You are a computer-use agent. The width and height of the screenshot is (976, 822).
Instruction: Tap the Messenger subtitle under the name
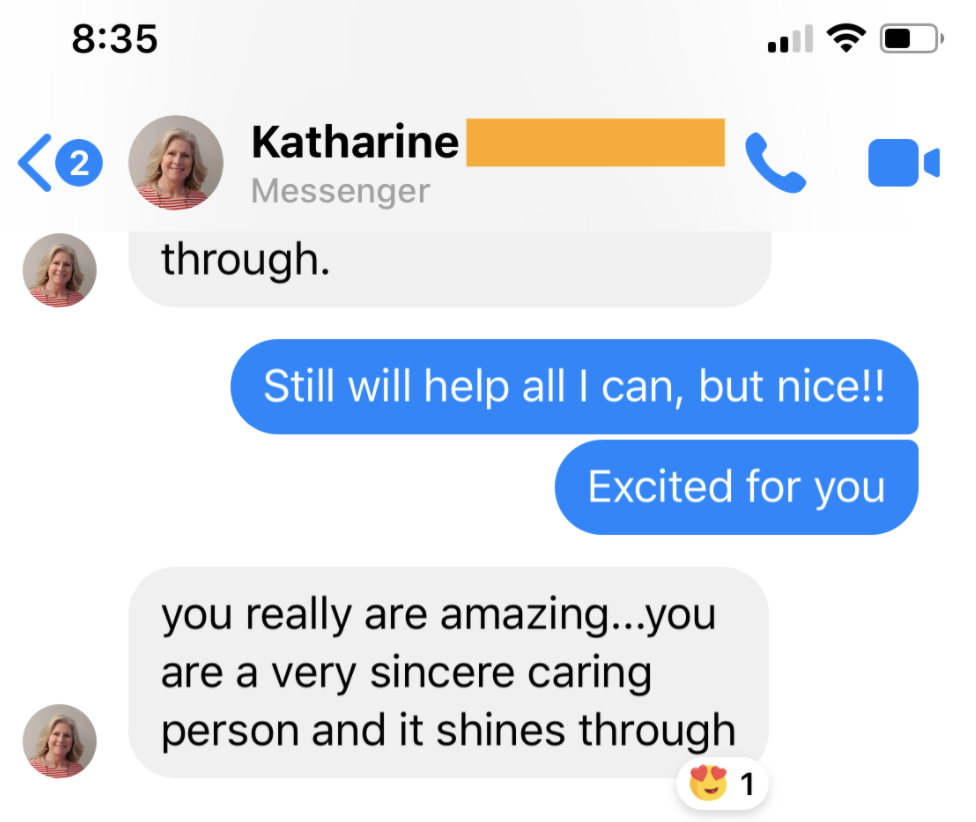click(340, 190)
